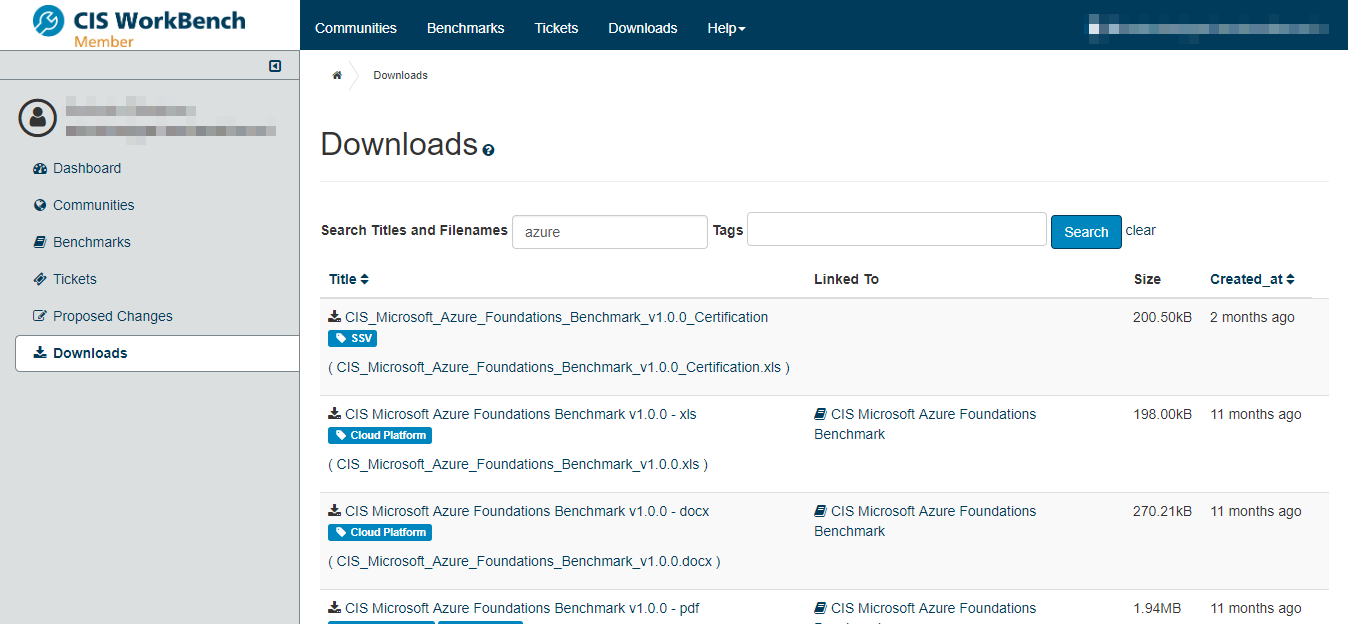
Task: Click the home icon in breadcrumb
Action: [x=337, y=75]
